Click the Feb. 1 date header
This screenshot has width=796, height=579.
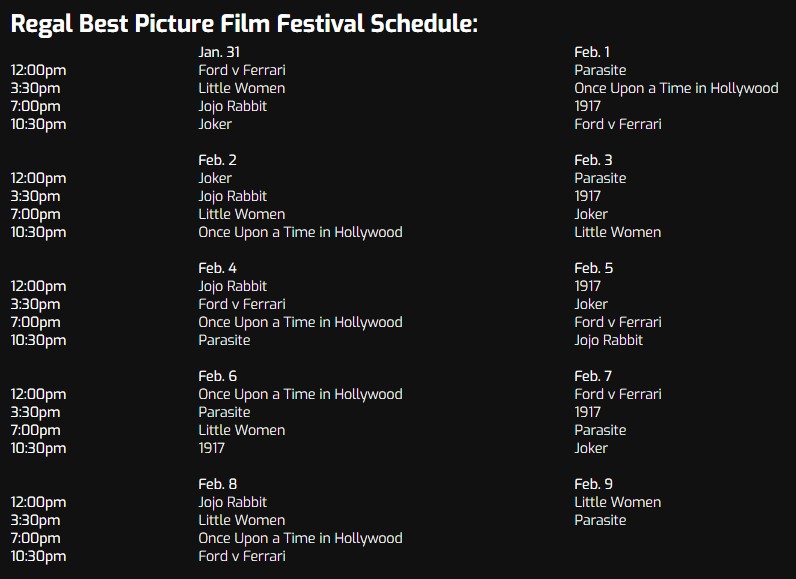click(x=592, y=52)
